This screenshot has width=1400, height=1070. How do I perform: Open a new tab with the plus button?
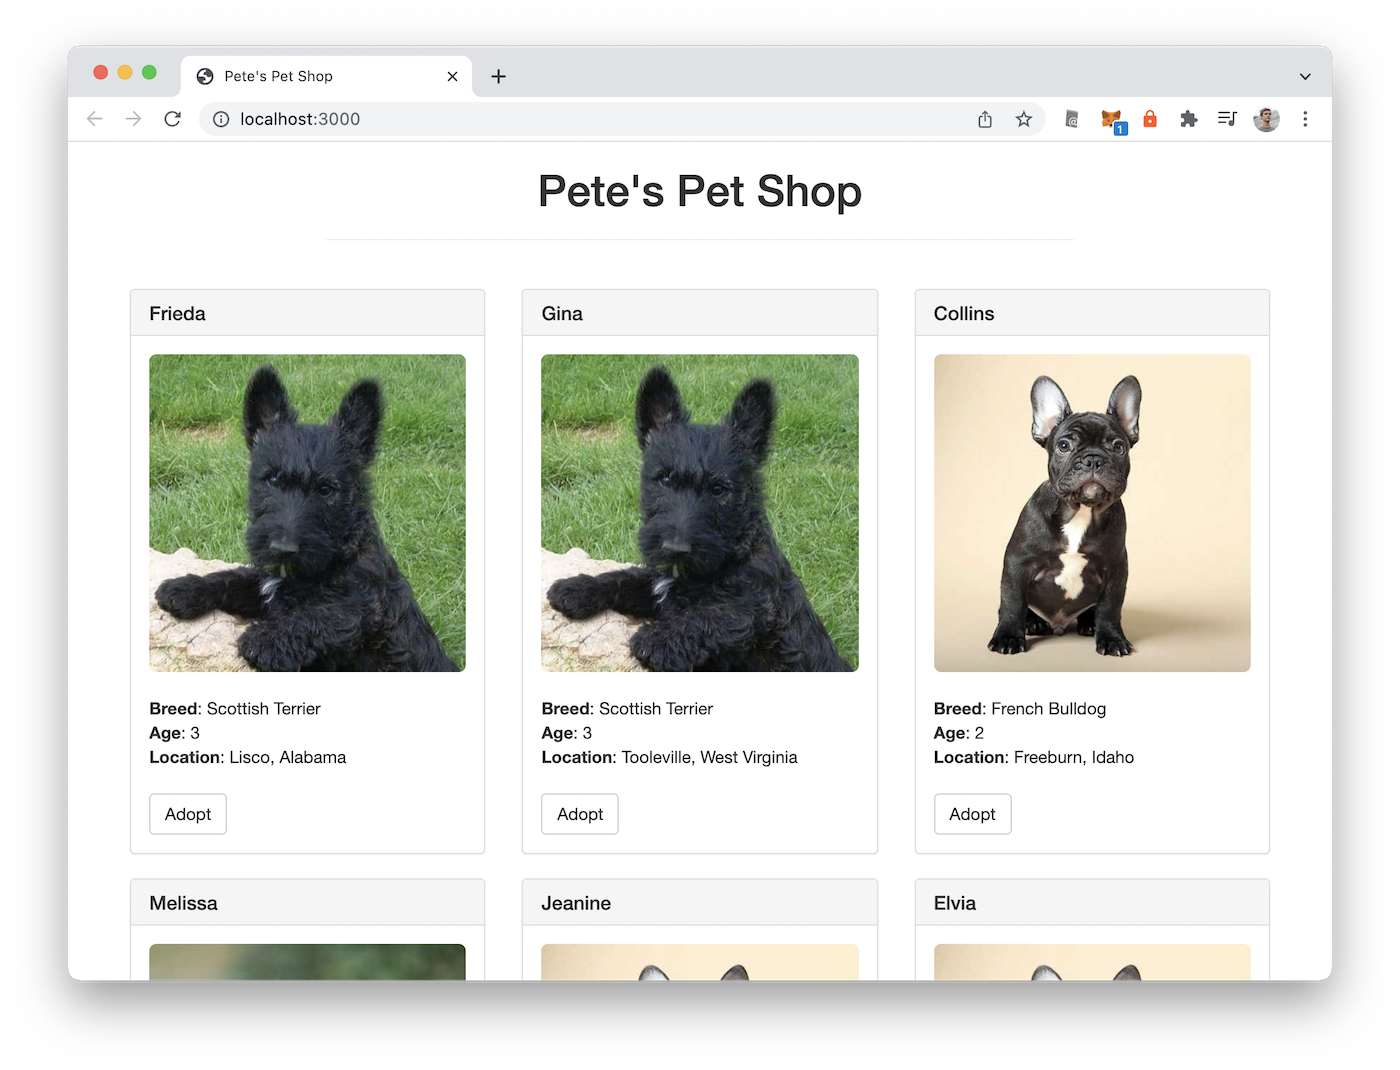498,76
